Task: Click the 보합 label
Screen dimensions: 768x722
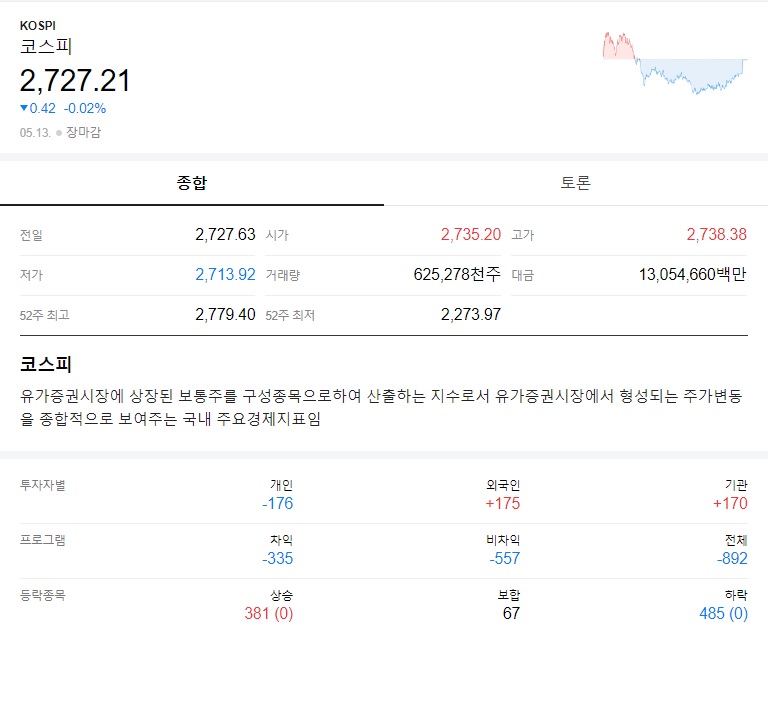Action: point(509,595)
